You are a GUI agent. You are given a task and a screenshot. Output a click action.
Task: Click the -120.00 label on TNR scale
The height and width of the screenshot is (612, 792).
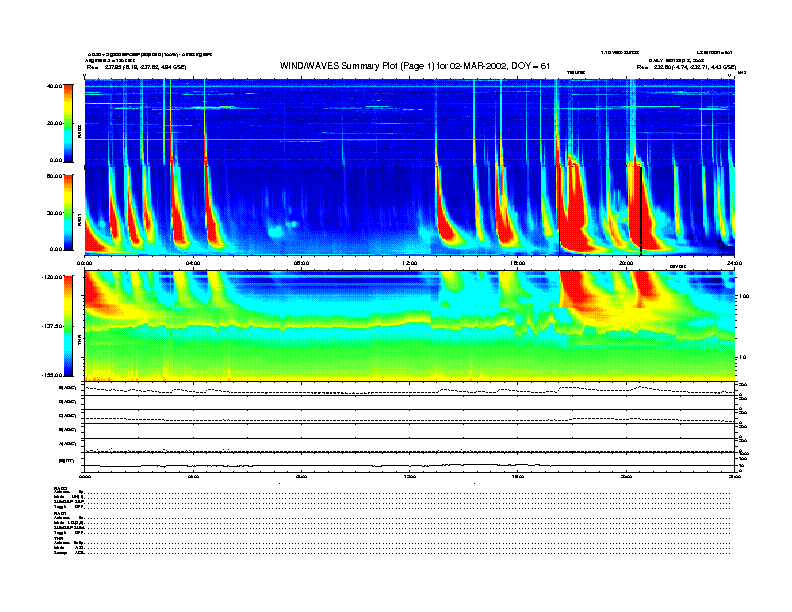tap(52, 277)
